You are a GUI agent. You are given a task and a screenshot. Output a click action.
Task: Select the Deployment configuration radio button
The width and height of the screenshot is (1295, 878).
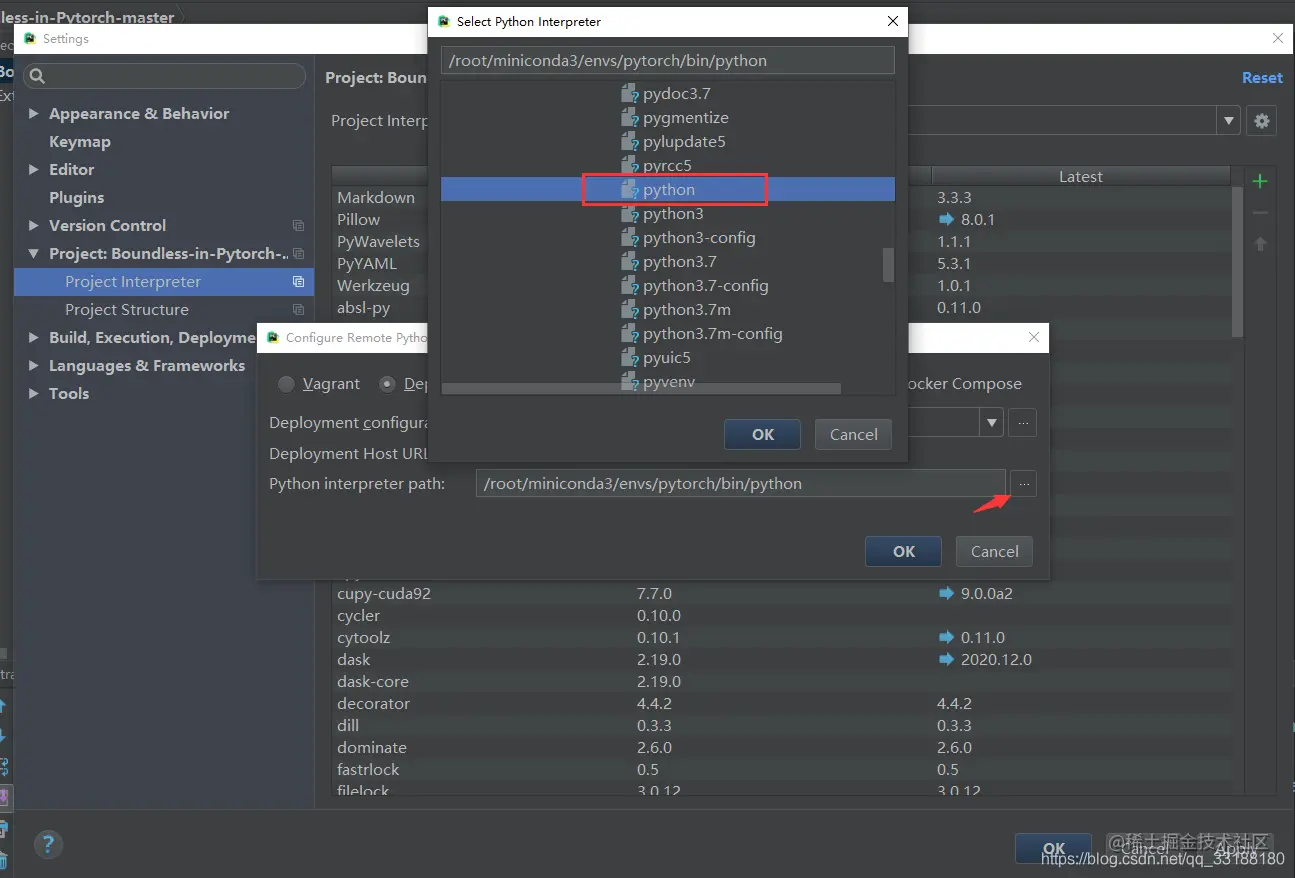pyautogui.click(x=387, y=384)
